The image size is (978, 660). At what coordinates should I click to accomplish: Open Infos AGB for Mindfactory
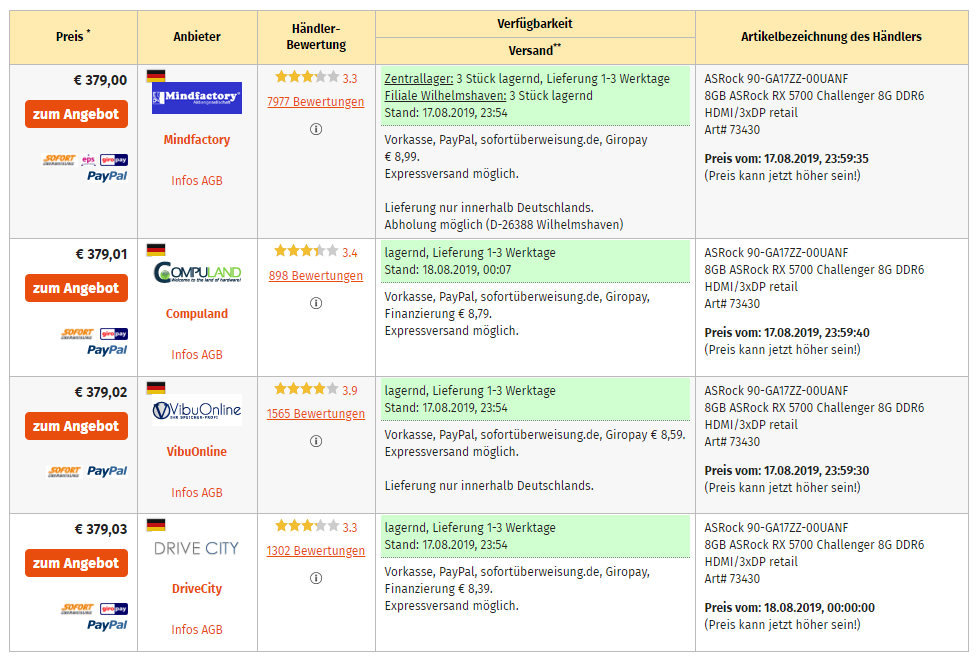coord(196,181)
